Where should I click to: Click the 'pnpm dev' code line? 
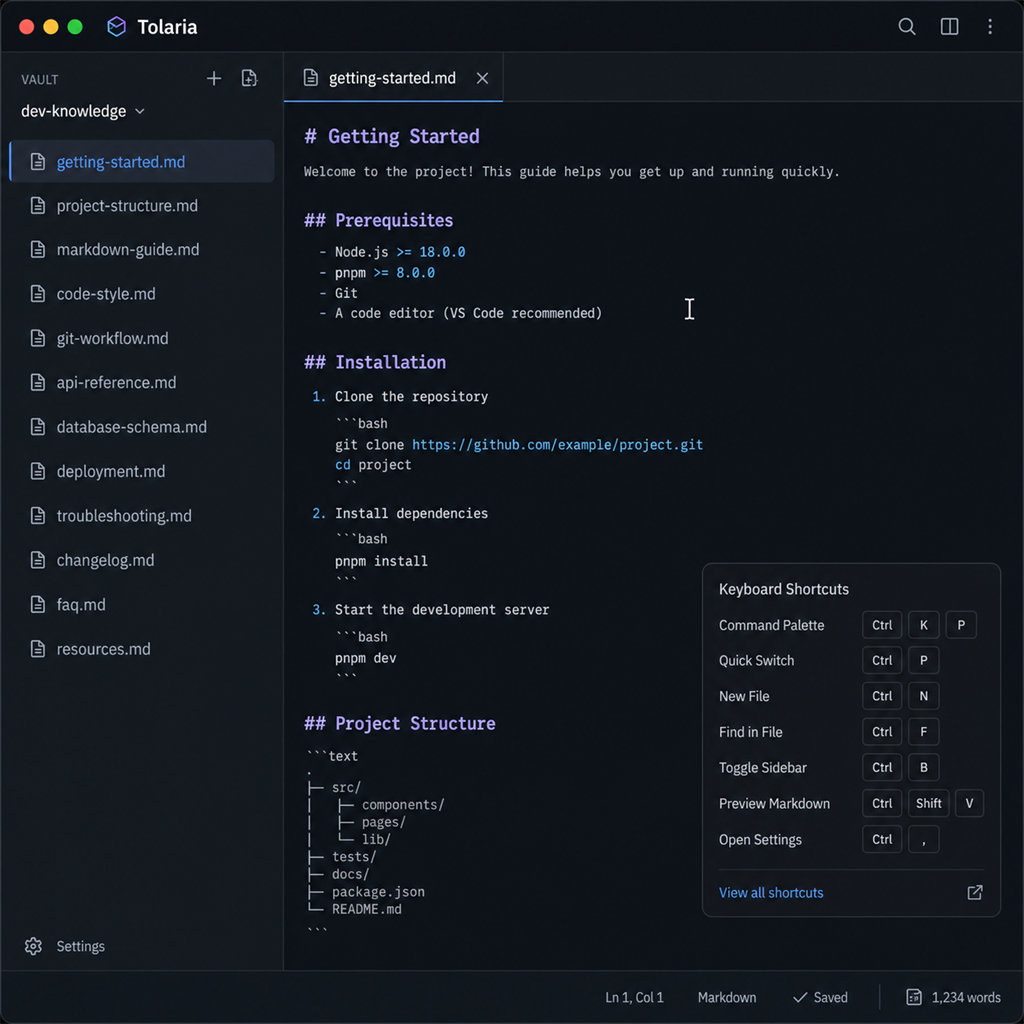click(366, 658)
